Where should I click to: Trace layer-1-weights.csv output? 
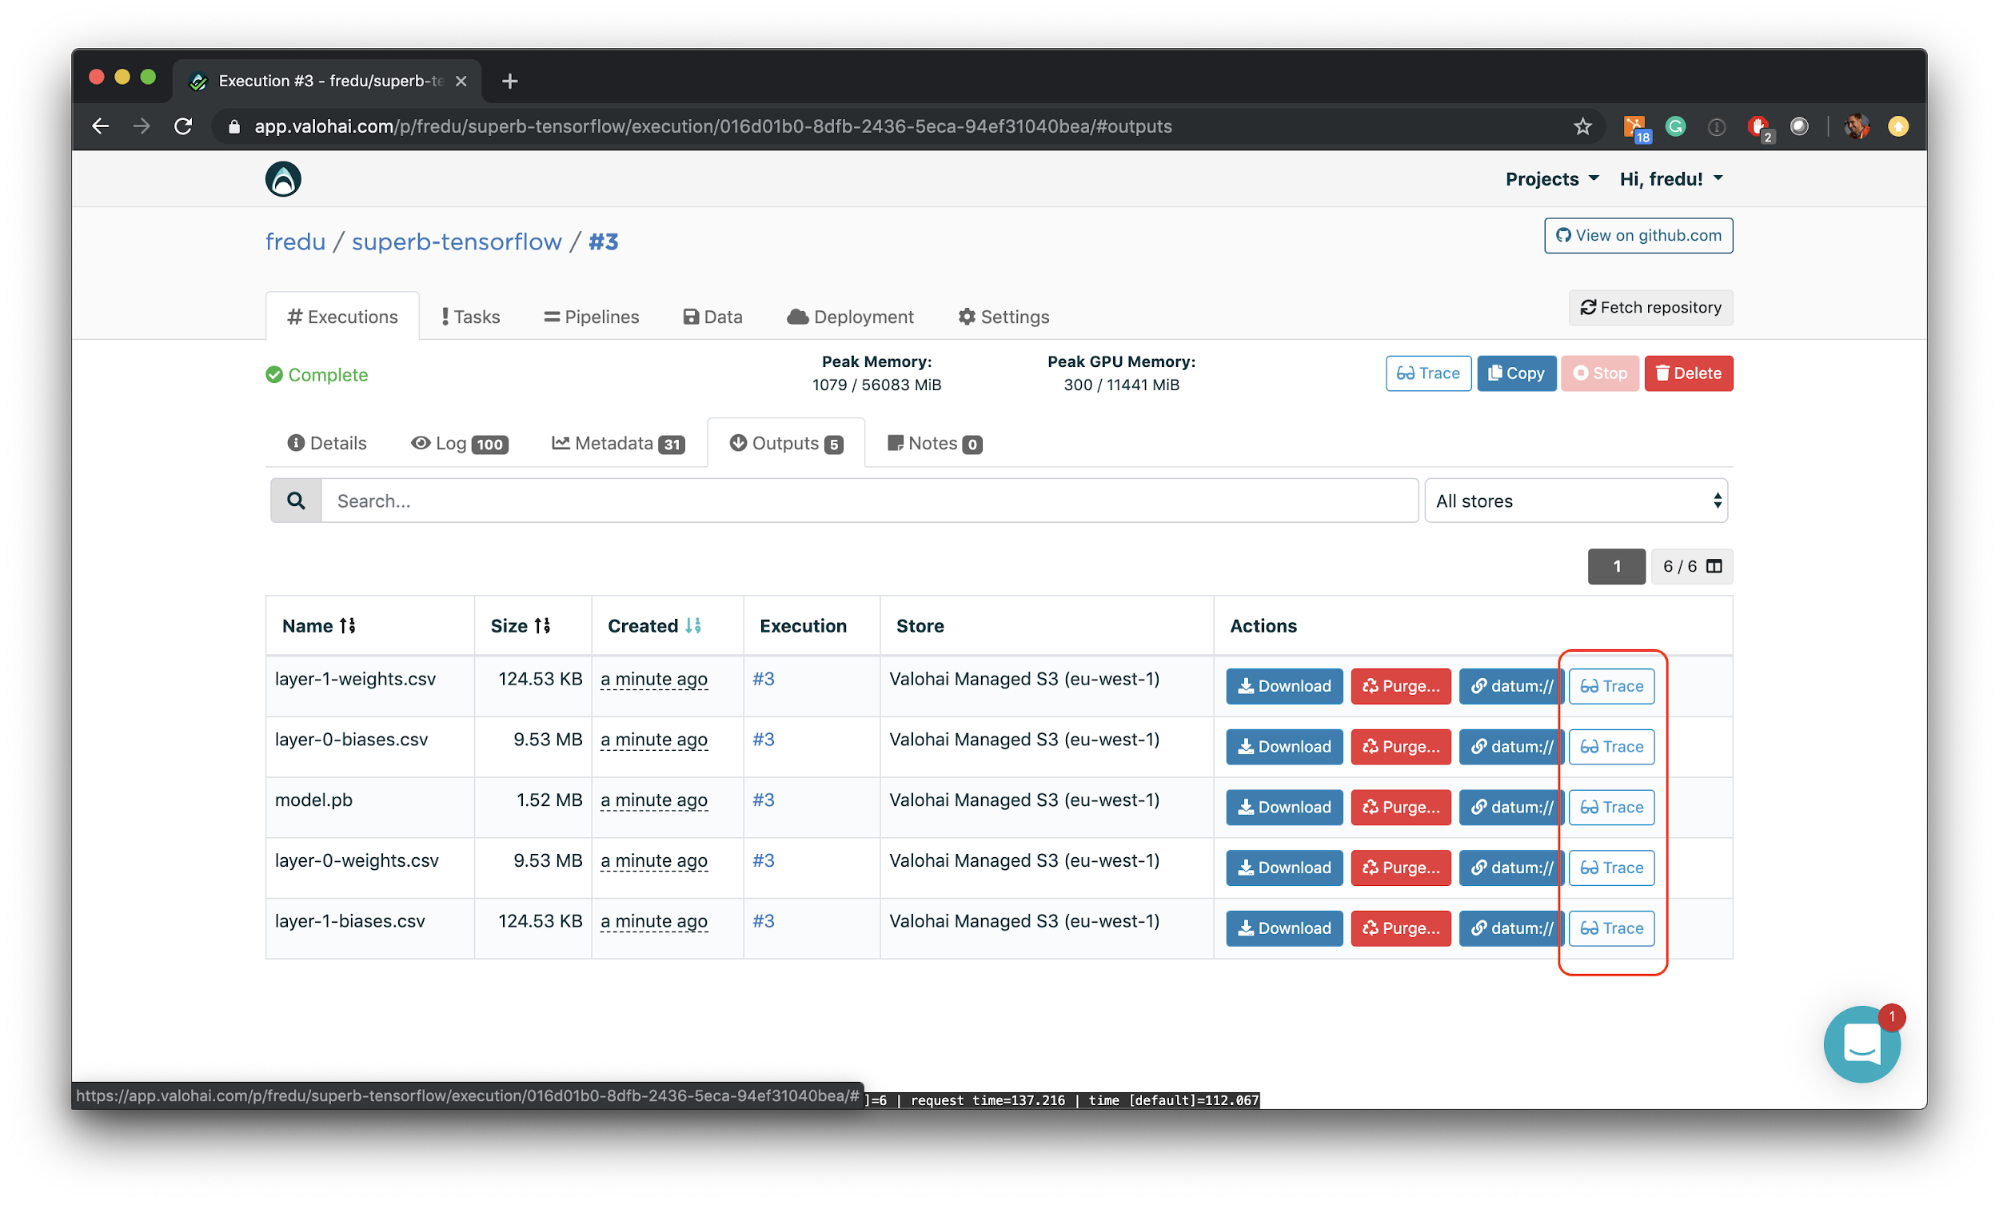tap(1611, 686)
